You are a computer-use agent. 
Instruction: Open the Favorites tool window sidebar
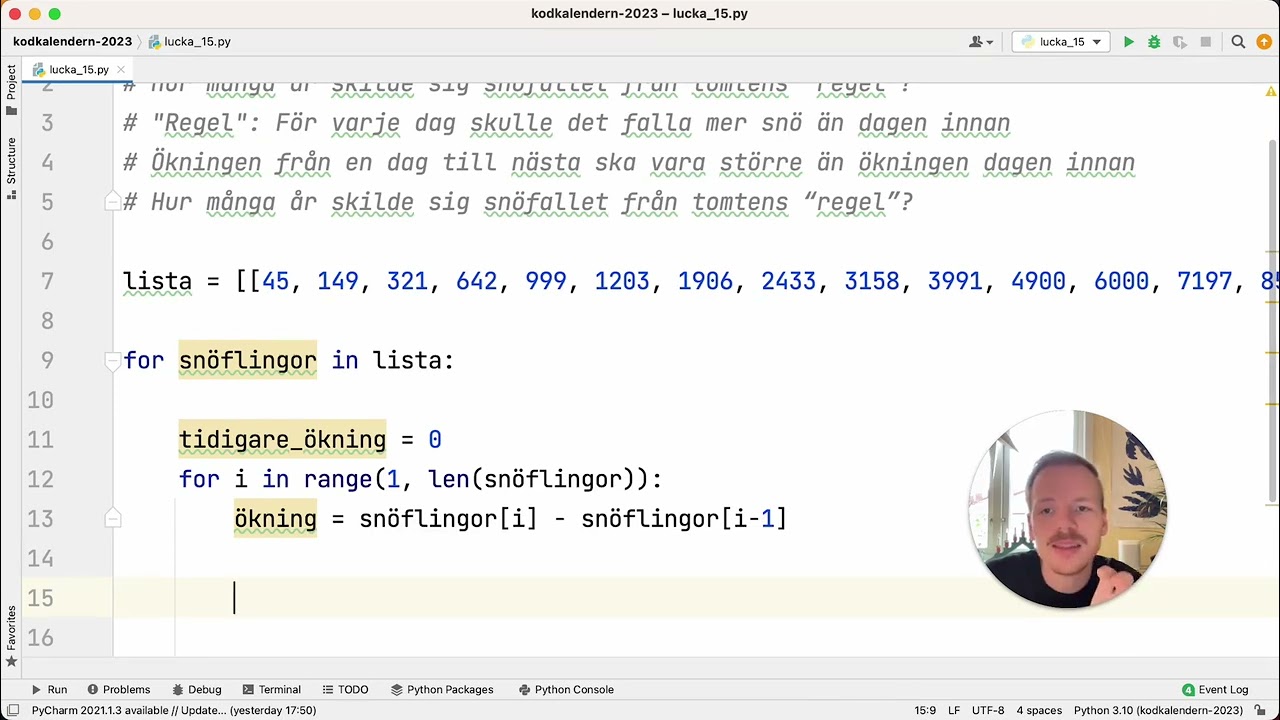[x=11, y=636]
